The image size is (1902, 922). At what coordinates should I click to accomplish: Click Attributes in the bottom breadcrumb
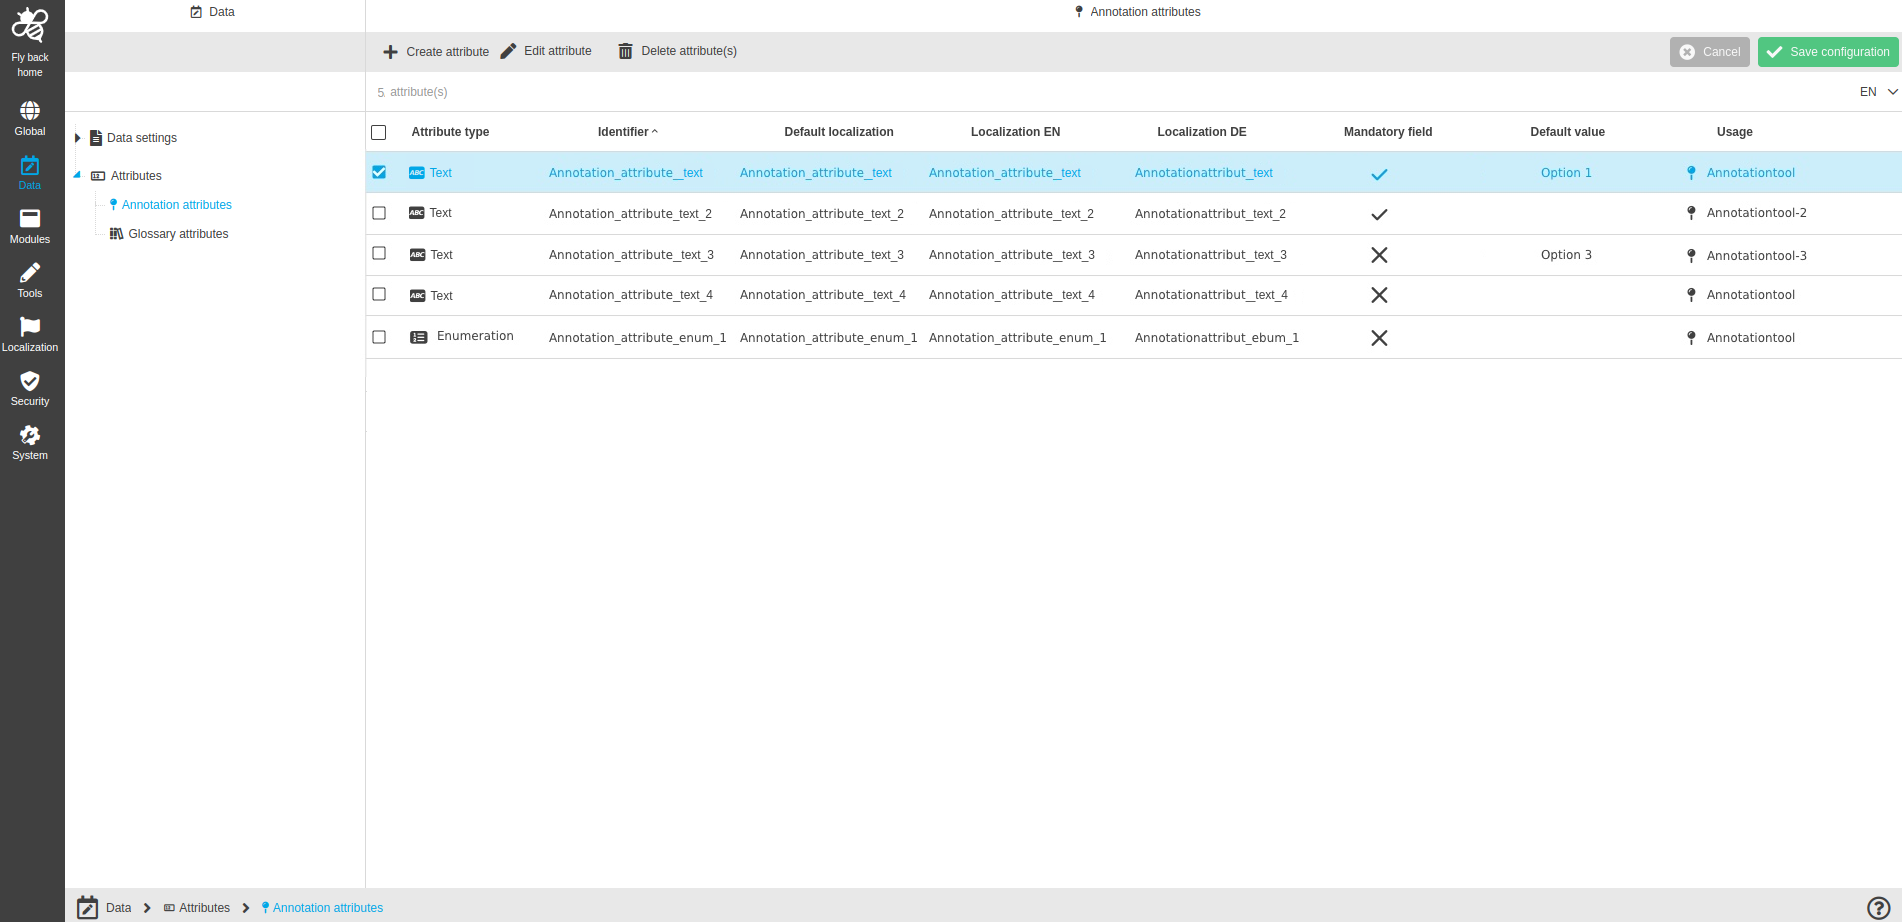(204, 908)
